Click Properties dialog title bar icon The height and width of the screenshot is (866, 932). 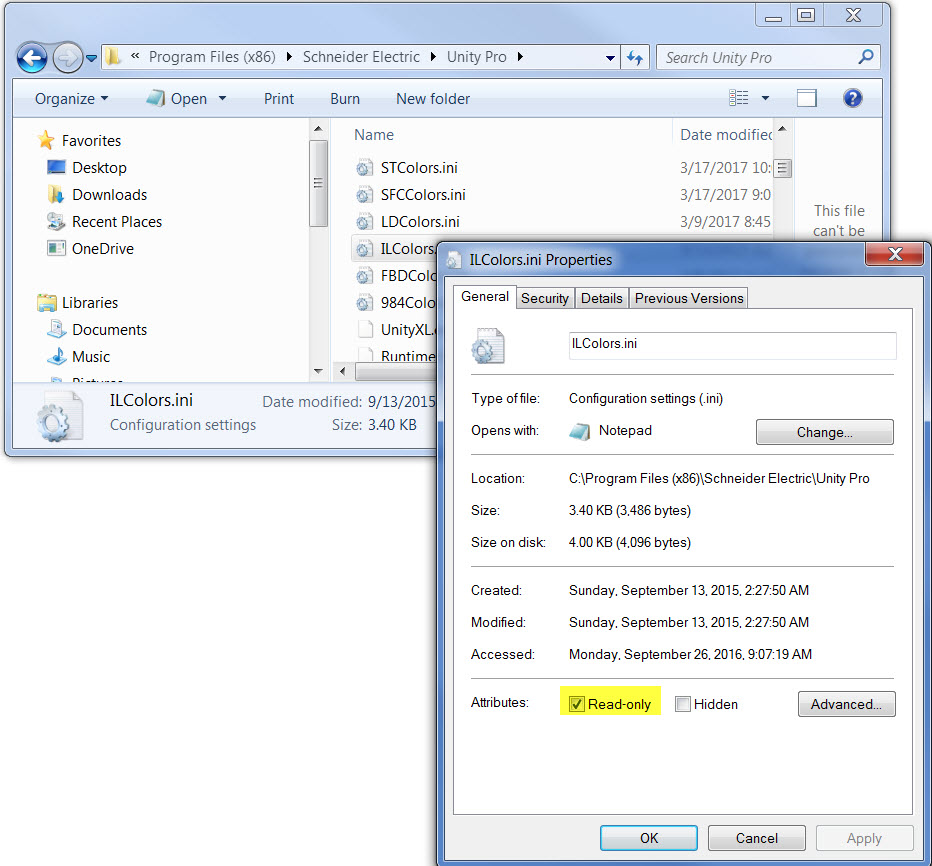click(454, 260)
